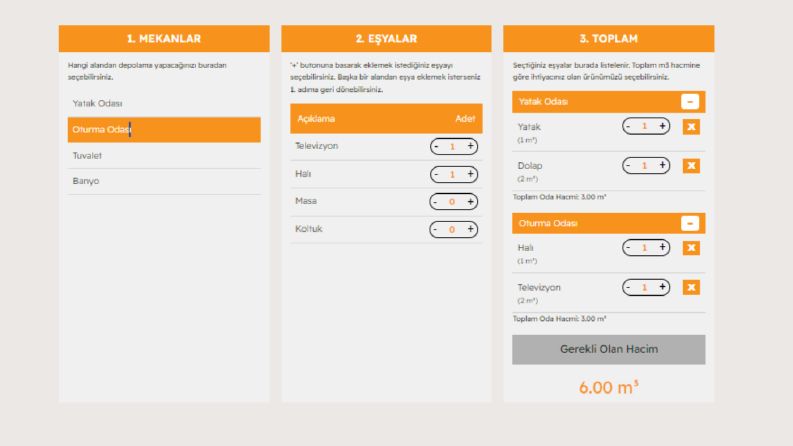The height and width of the screenshot is (446, 793).
Task: Select the highlighted Oturma Odası room
Action: pos(164,130)
